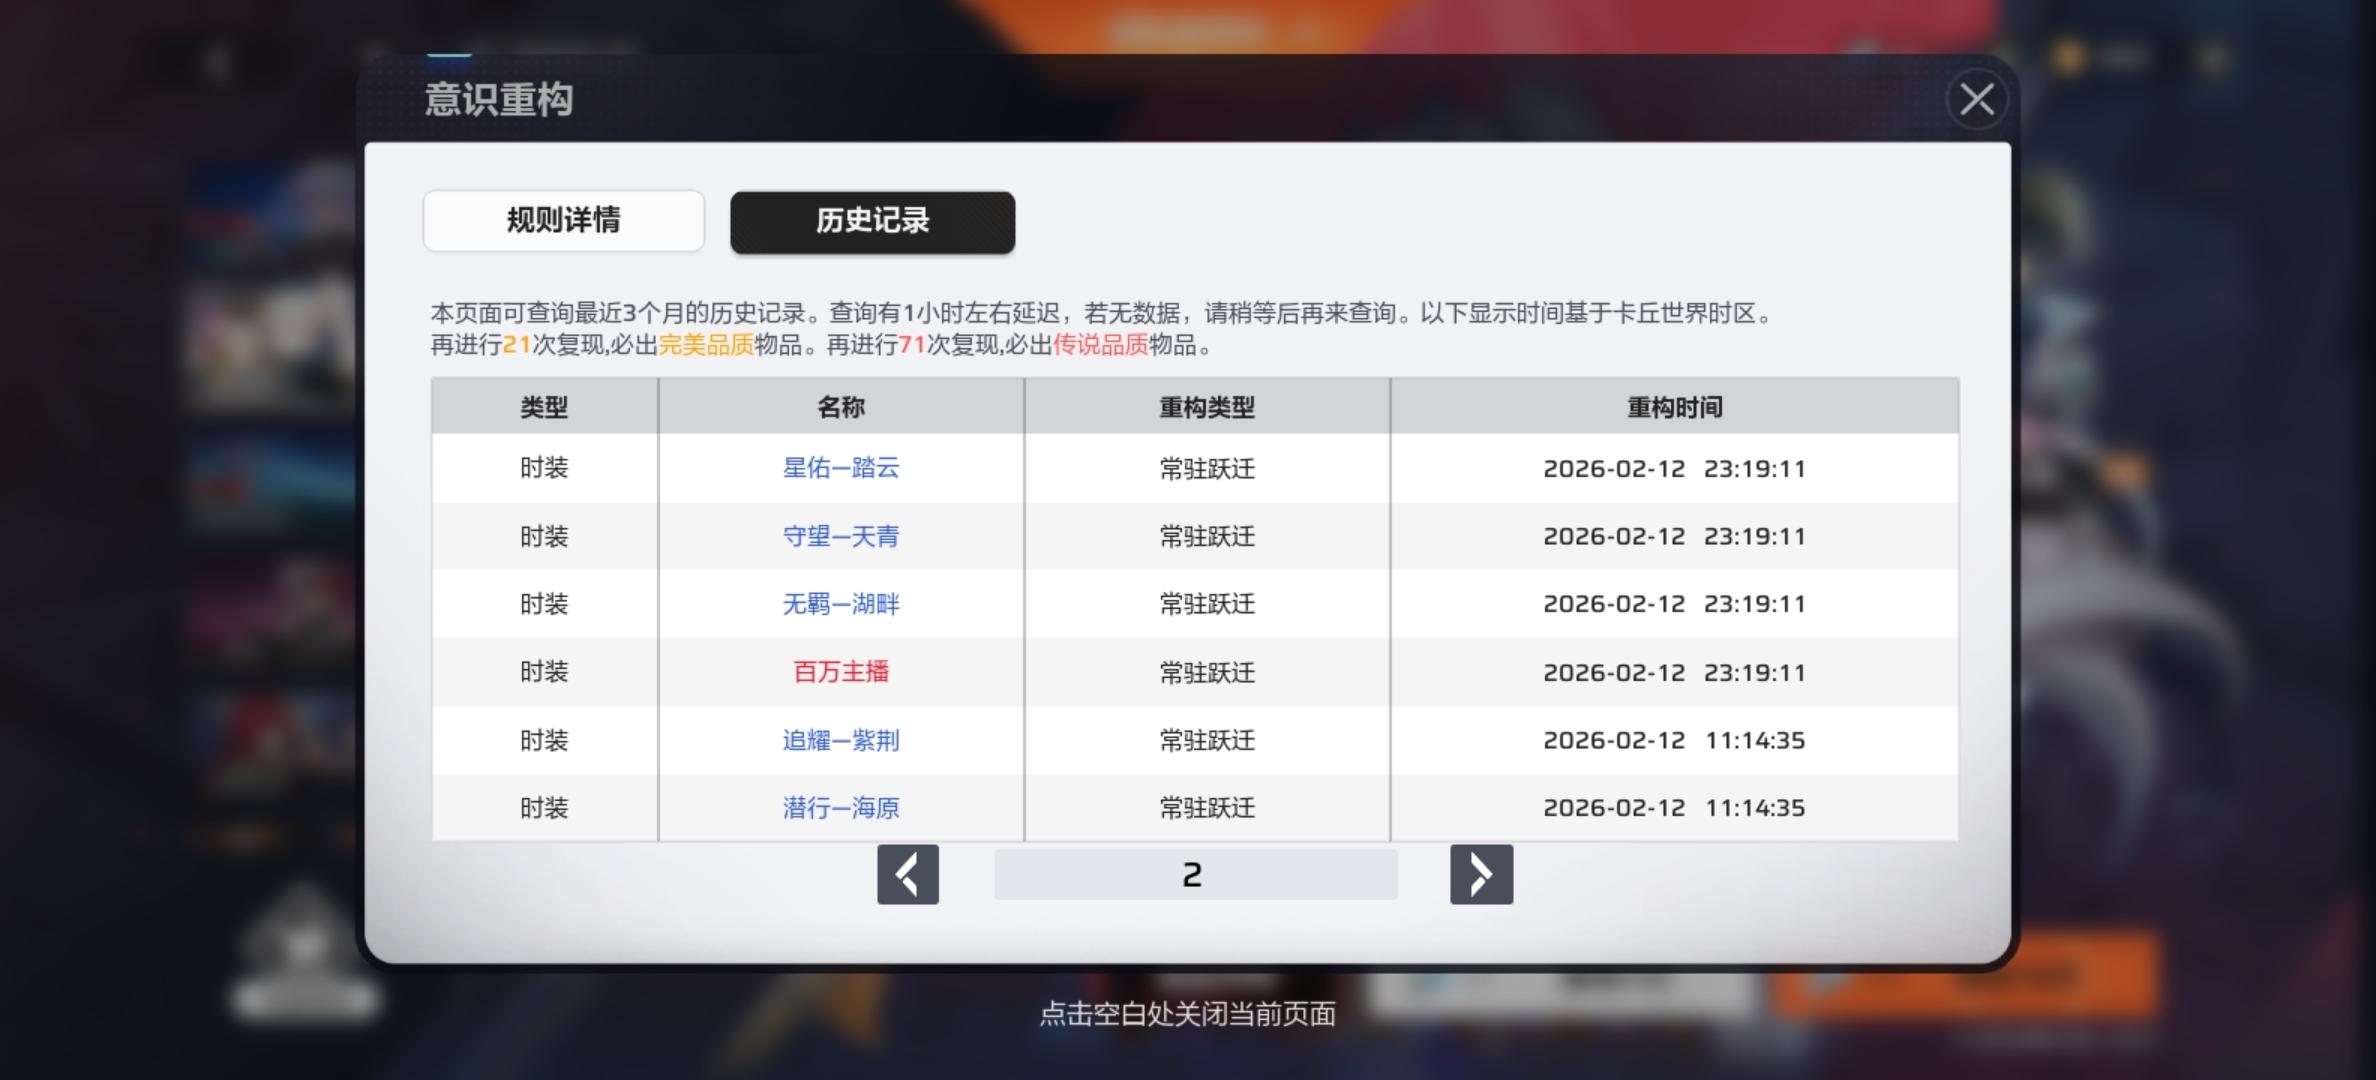Open the 守望—天青 item link
The image size is (2376, 1080).
coord(840,536)
